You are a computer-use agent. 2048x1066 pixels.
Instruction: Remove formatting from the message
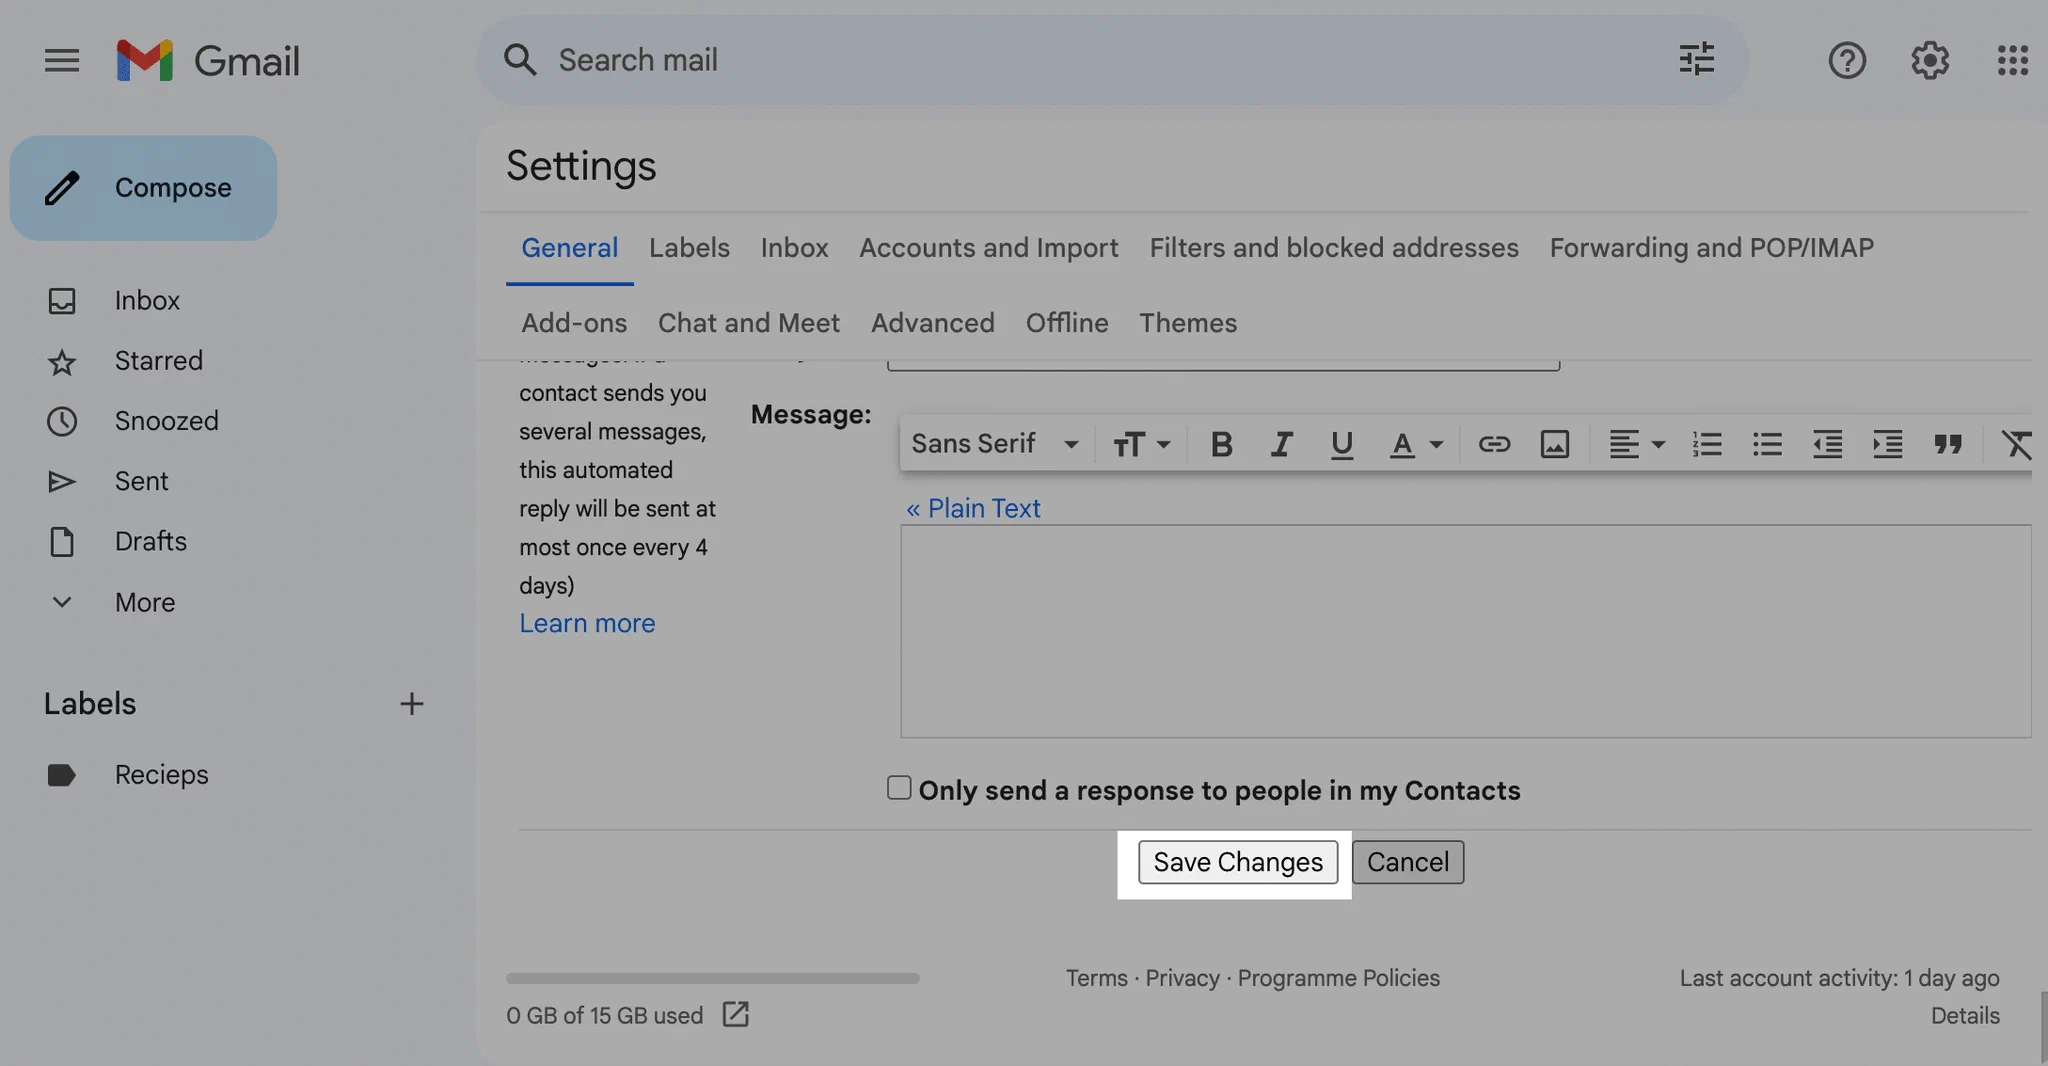(x=2016, y=444)
